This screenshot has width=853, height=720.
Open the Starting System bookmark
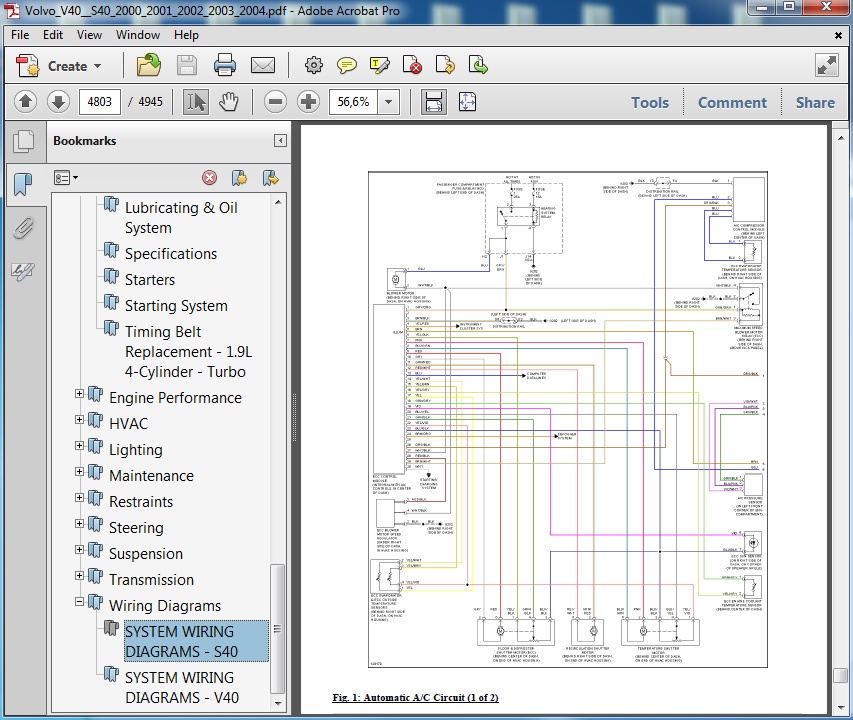(x=176, y=306)
